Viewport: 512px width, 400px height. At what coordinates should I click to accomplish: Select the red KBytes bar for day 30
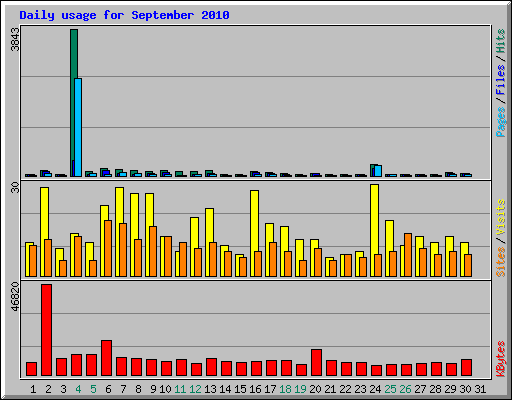click(x=466, y=367)
